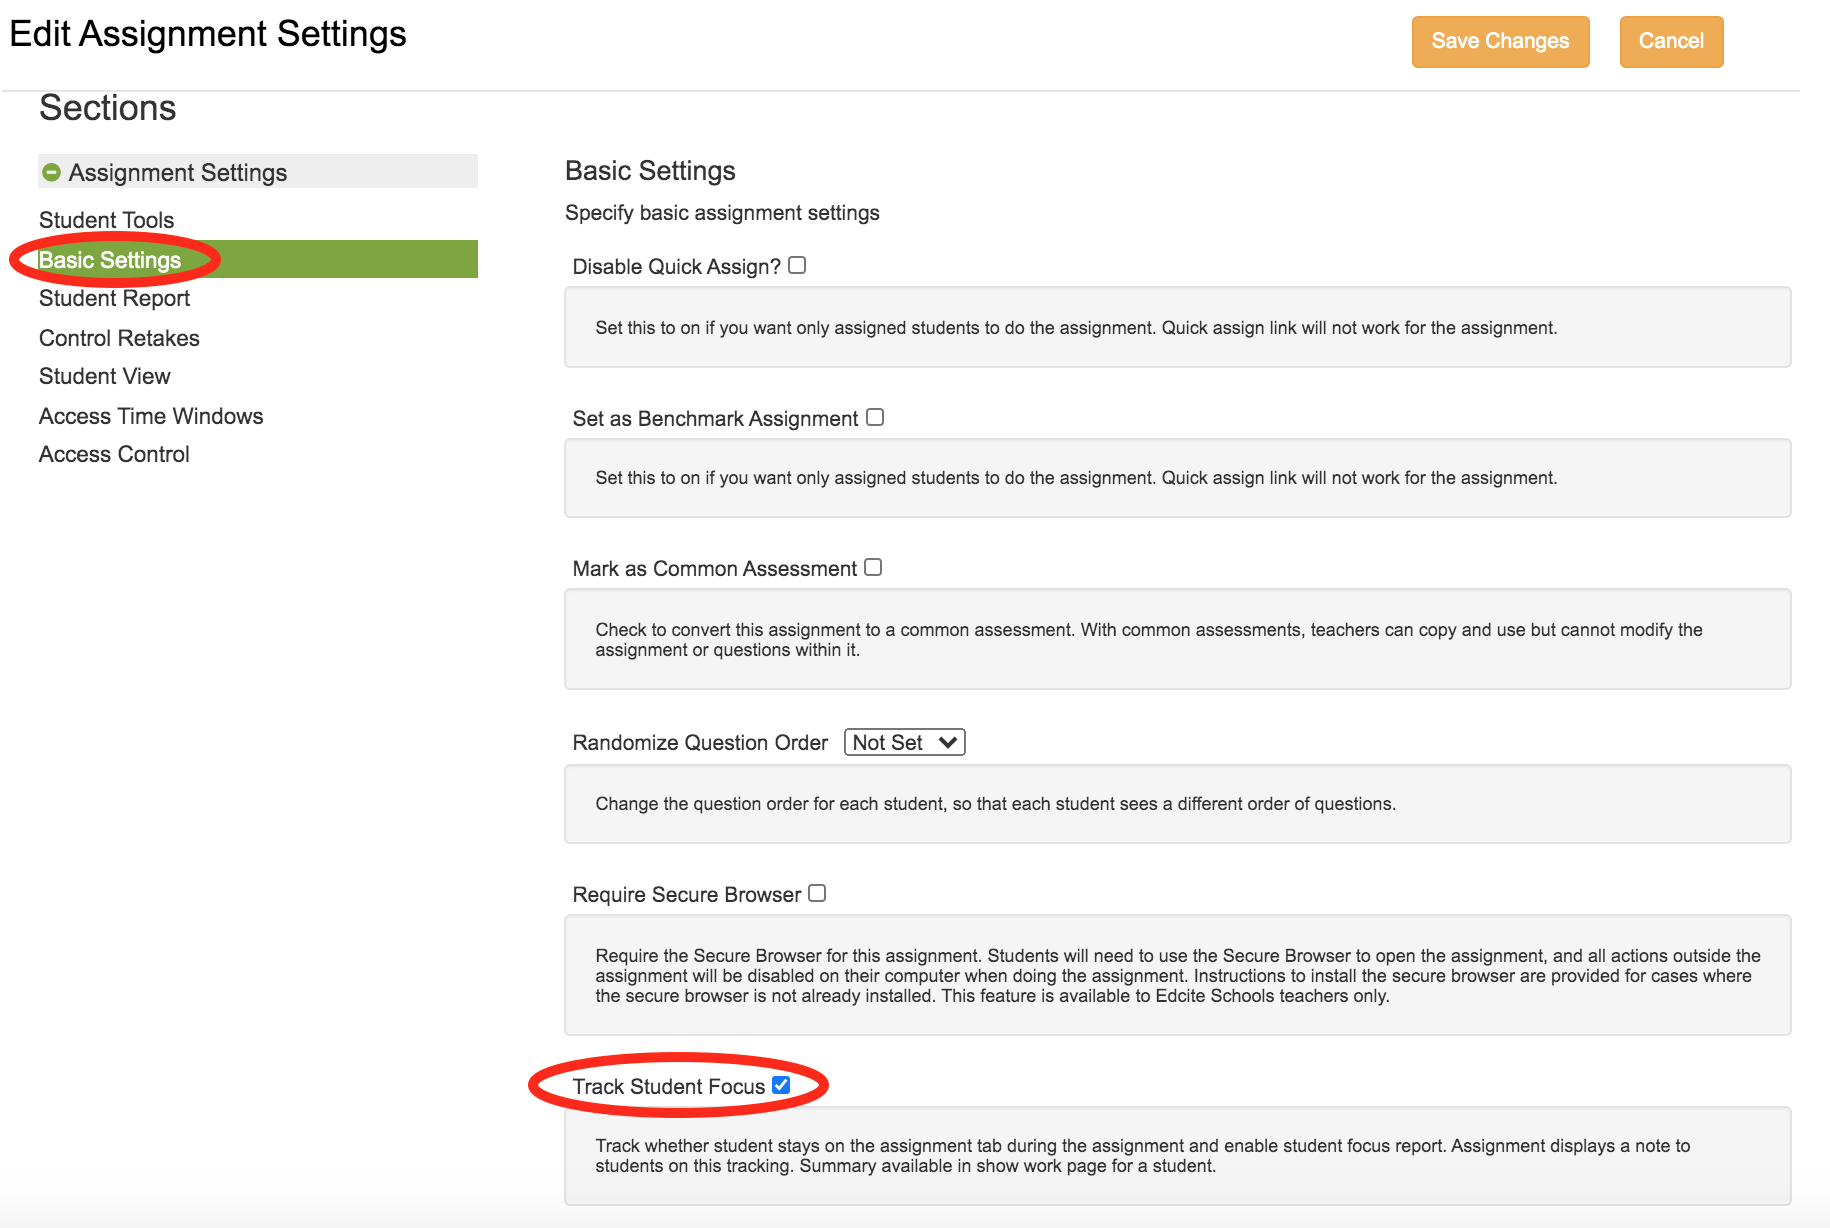
Task: Click the Track Student Focus label
Action: click(x=668, y=1086)
